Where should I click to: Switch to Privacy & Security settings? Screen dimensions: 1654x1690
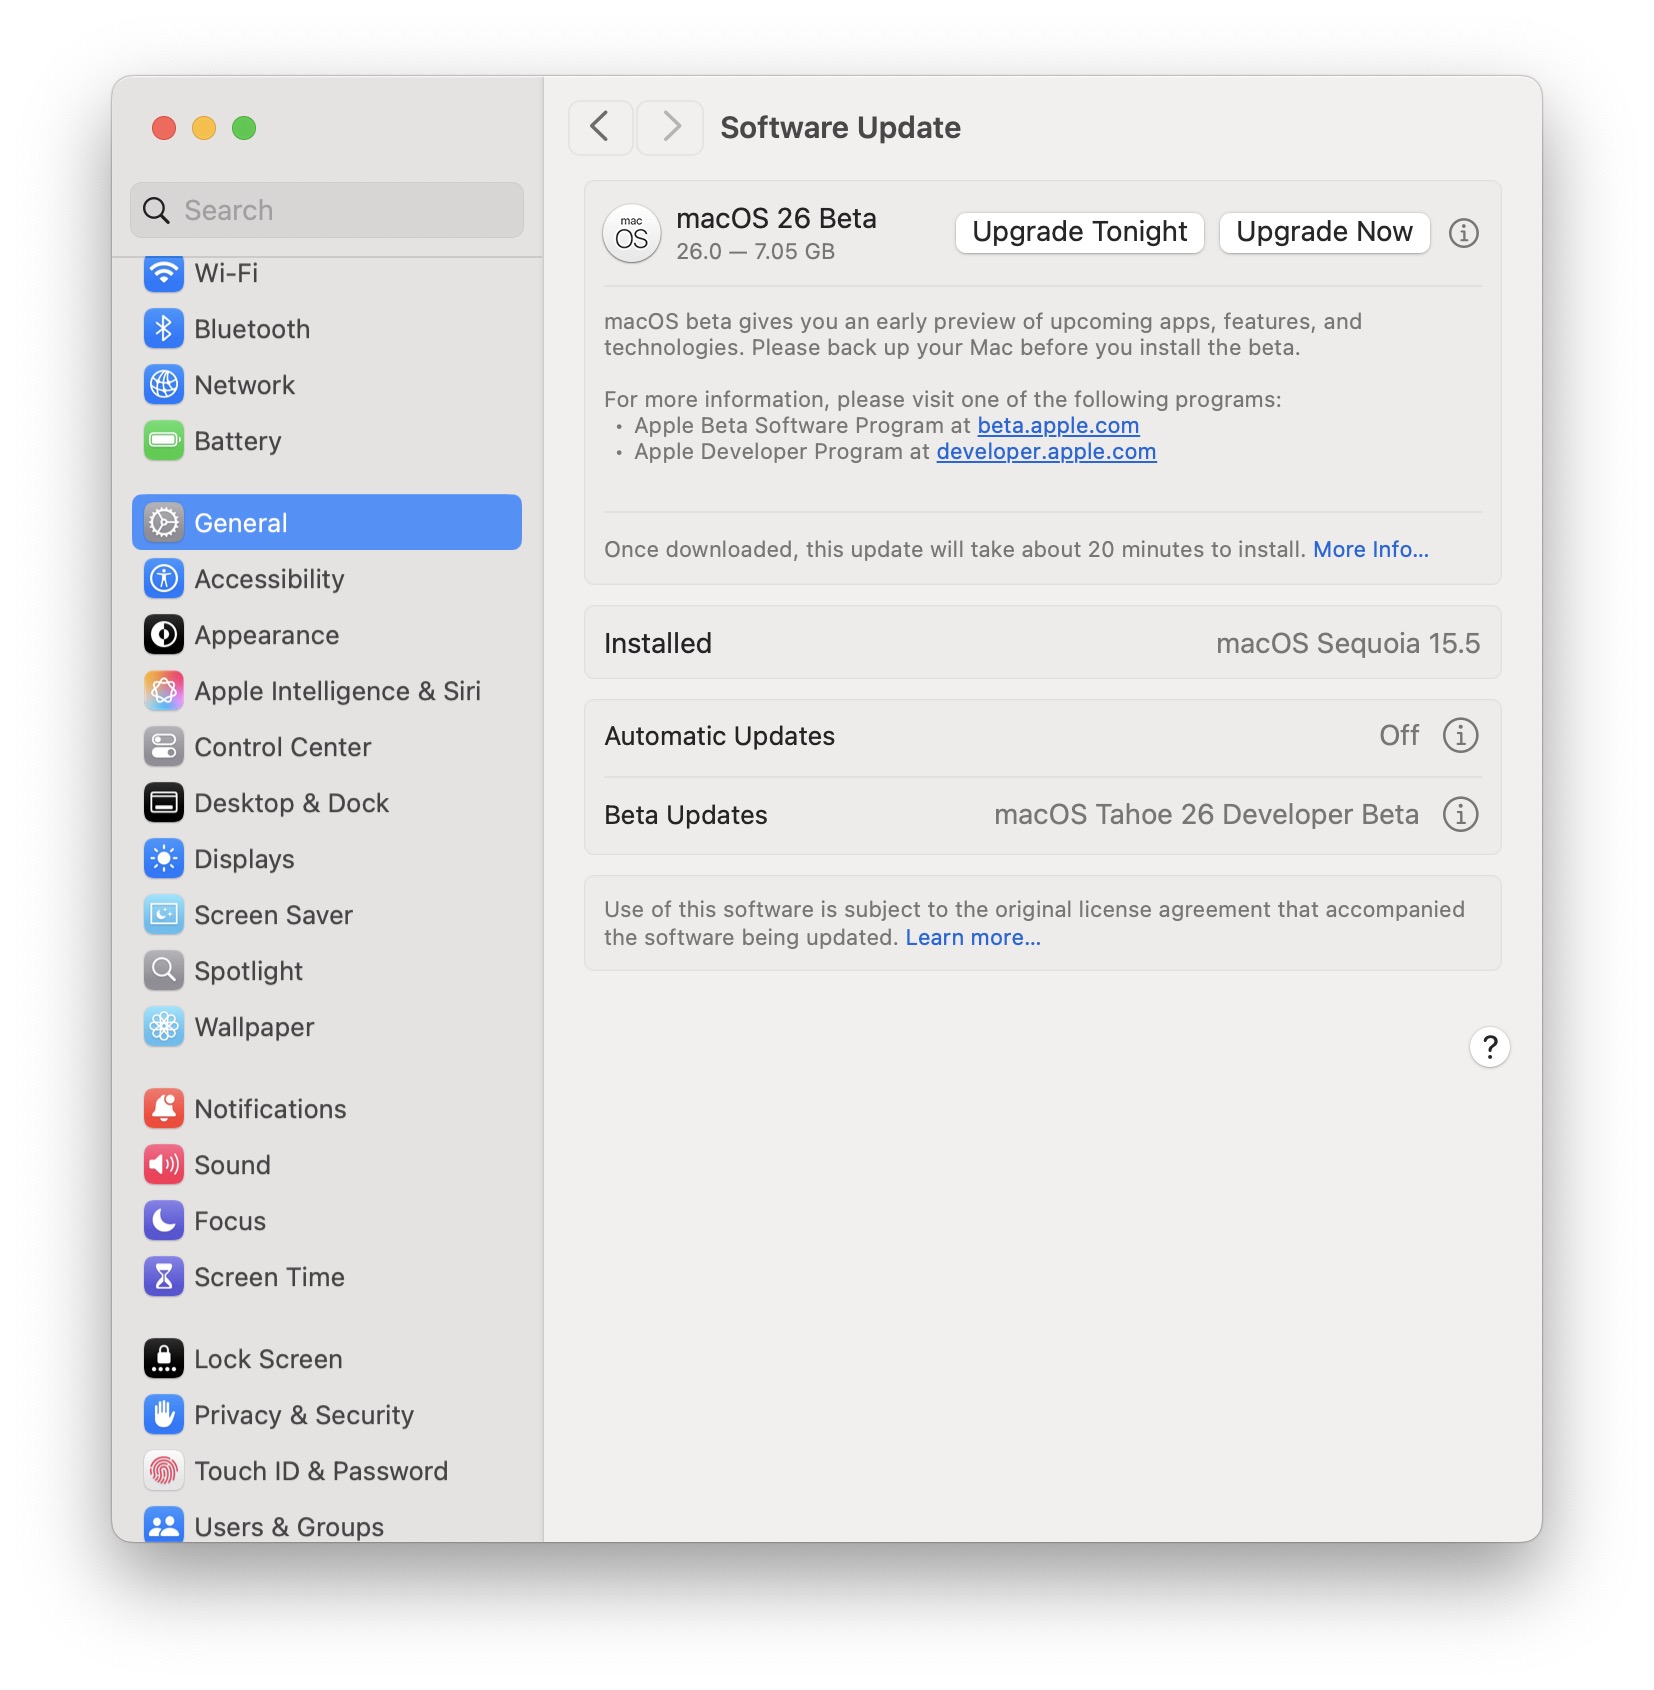[303, 1415]
